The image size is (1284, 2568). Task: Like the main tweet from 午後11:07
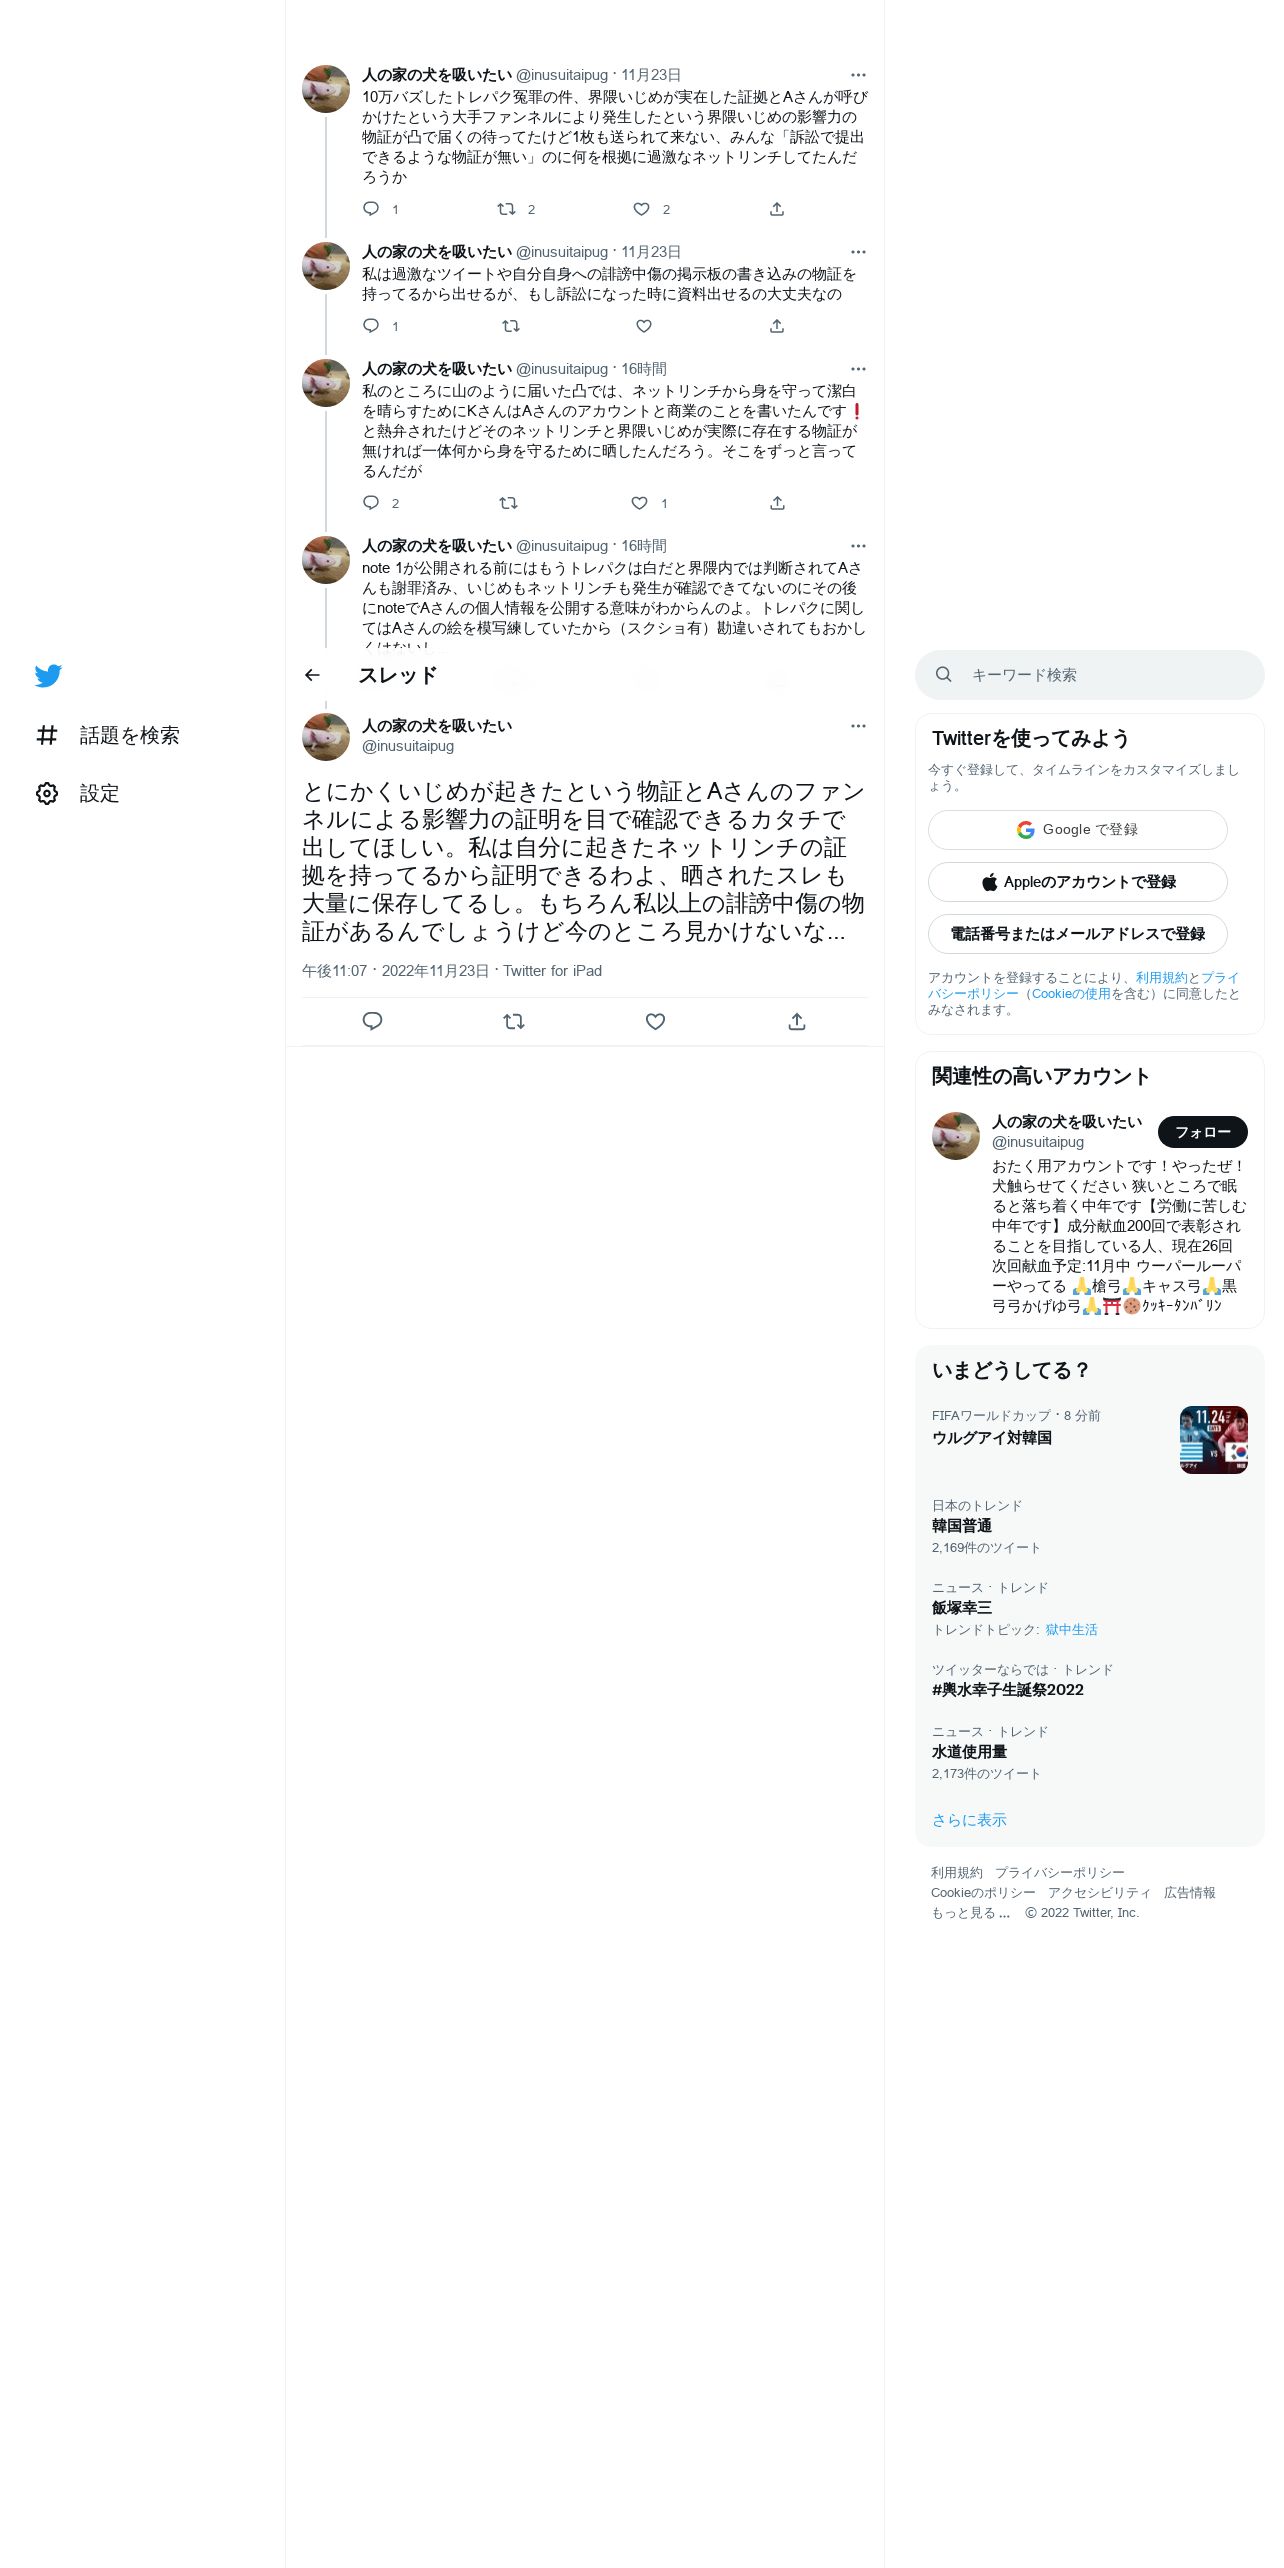(x=655, y=1021)
